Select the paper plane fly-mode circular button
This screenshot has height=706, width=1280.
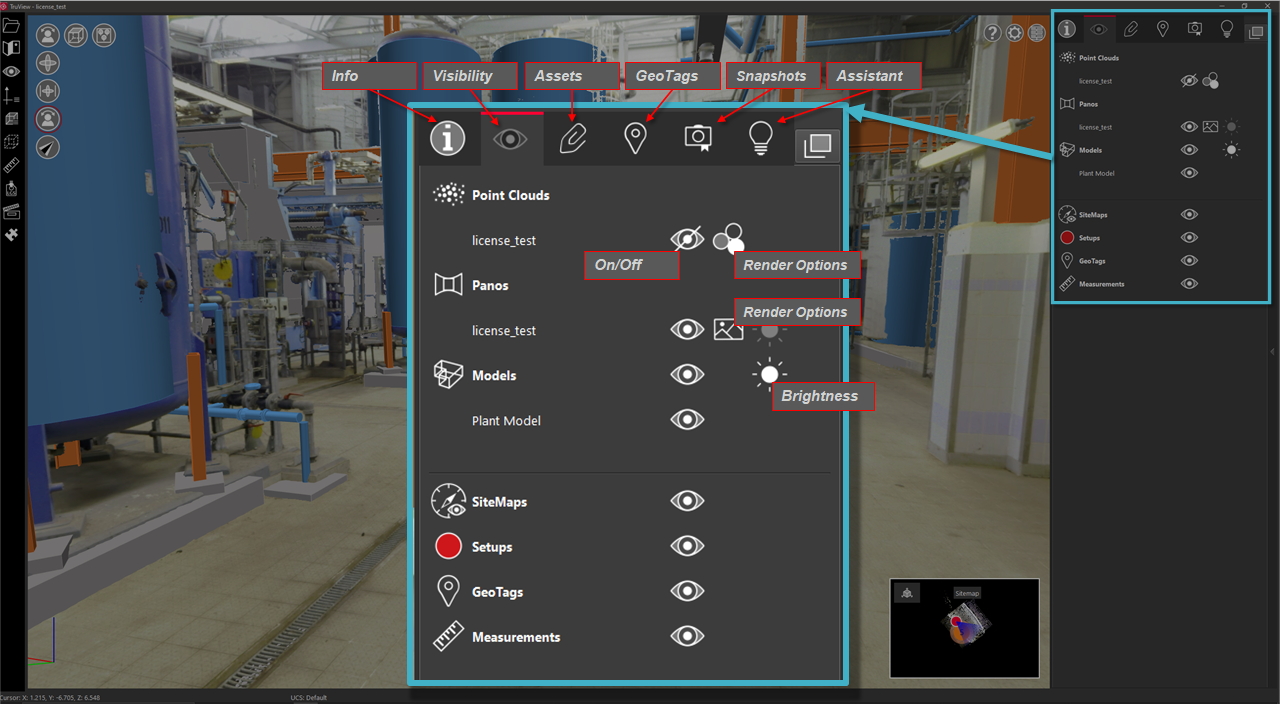(48, 147)
